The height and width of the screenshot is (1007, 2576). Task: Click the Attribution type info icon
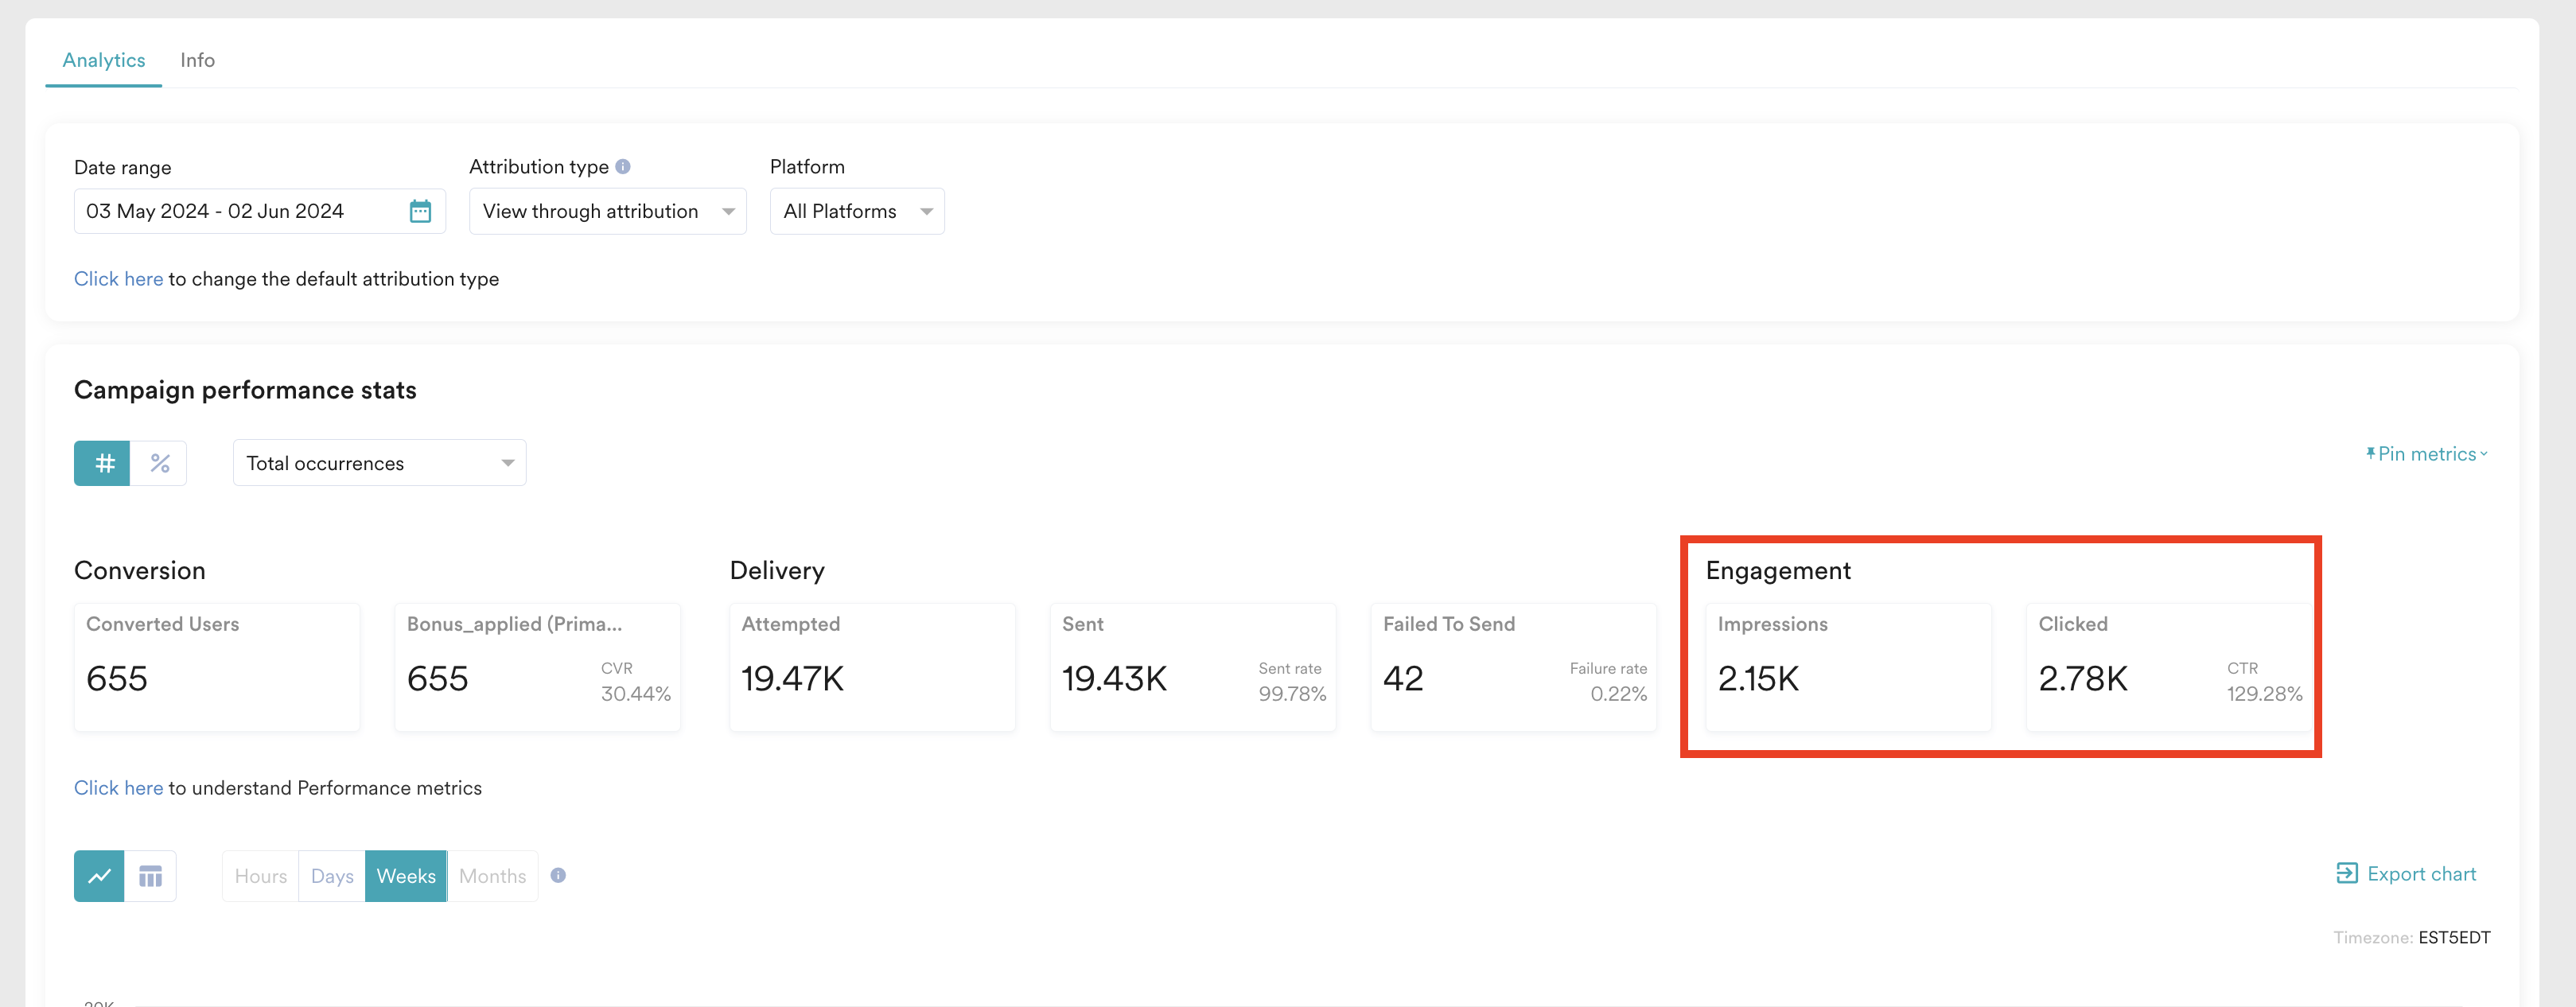coord(623,167)
